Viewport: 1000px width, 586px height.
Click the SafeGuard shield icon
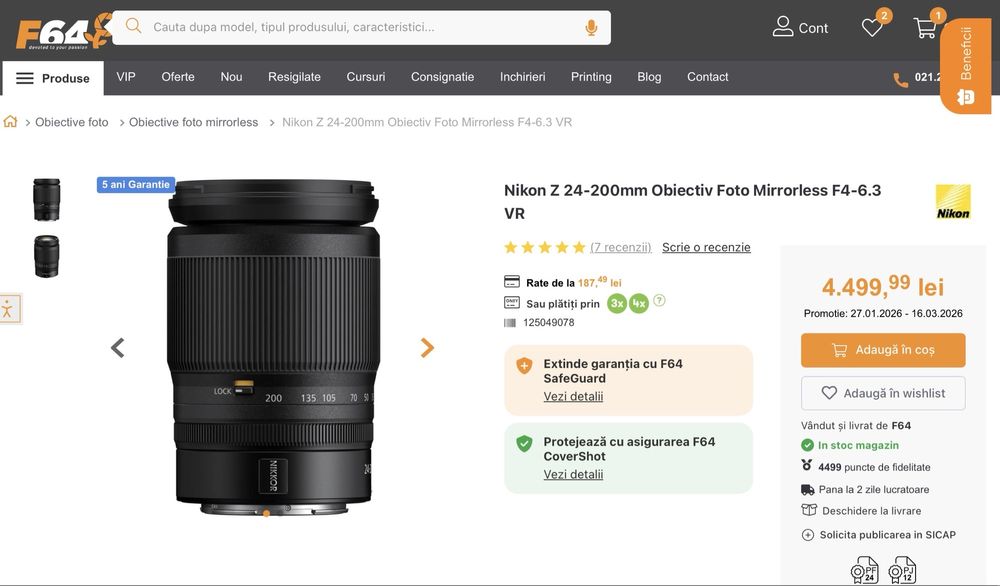[x=524, y=366]
